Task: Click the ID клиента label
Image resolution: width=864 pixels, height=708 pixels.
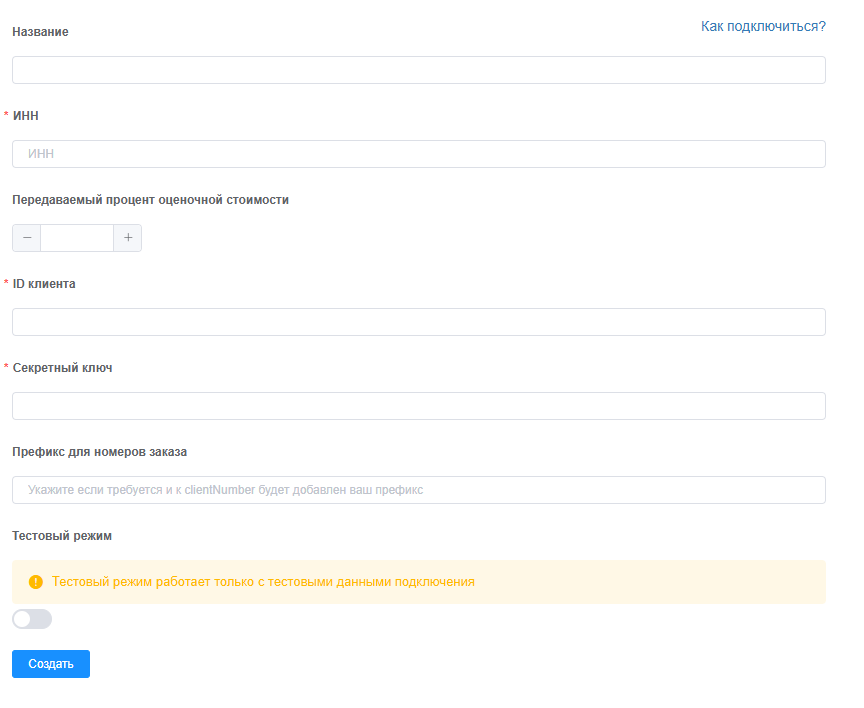Action: (44, 284)
